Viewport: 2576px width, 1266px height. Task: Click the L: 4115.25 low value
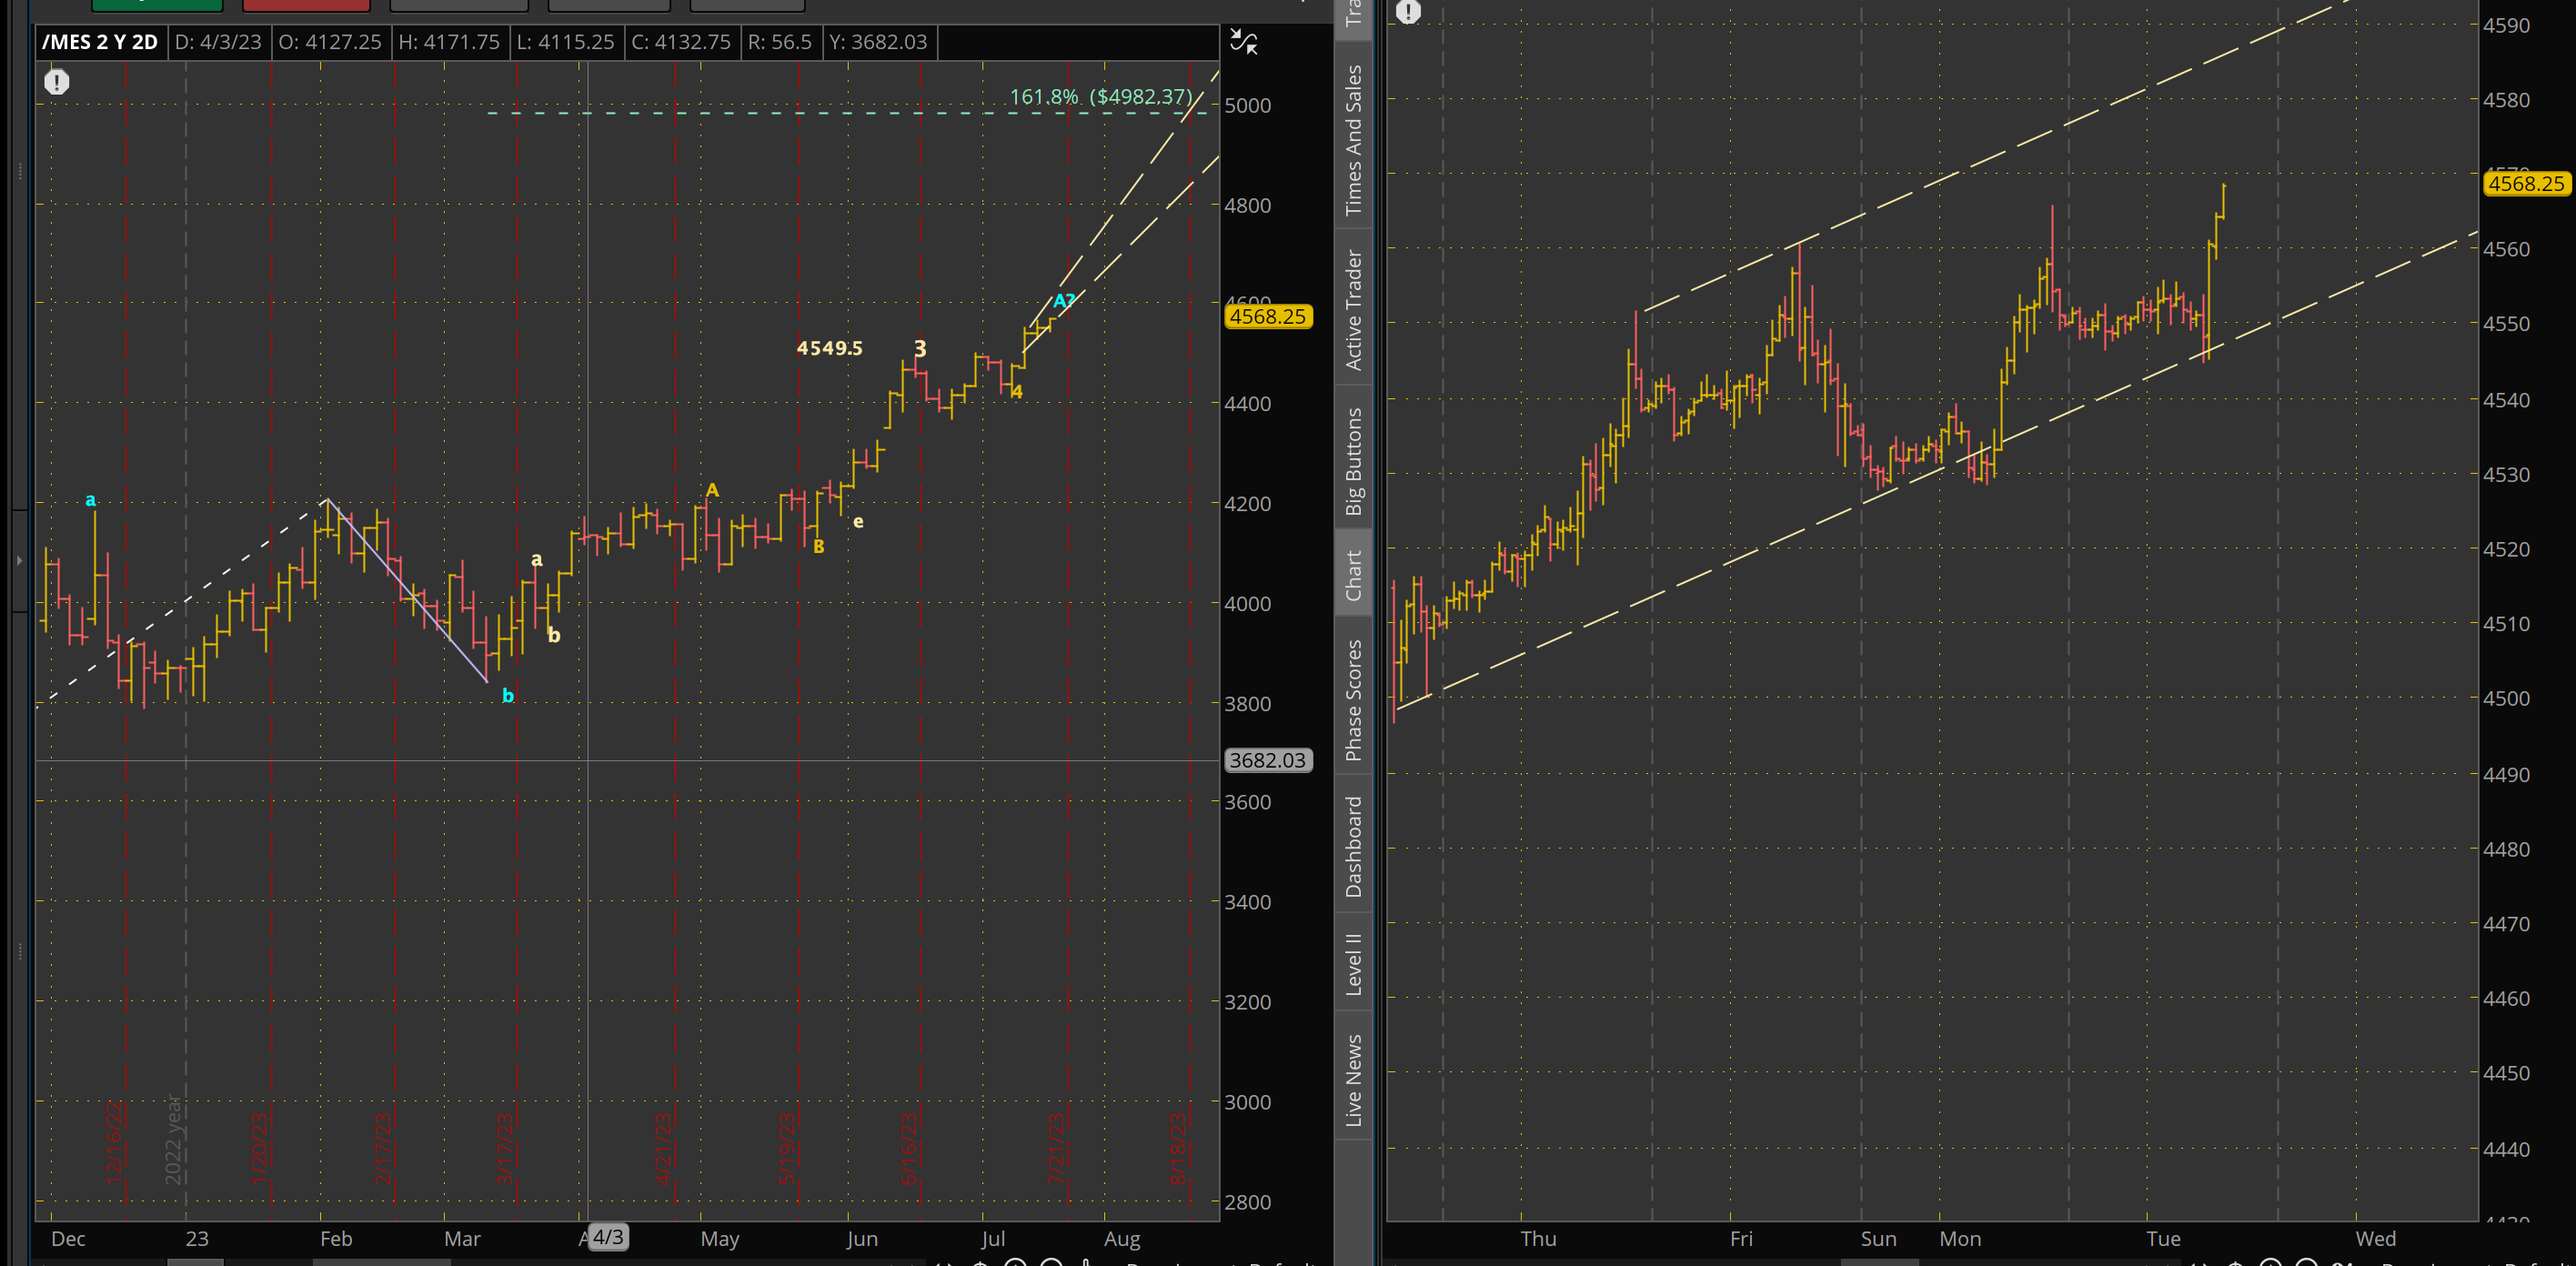[x=565, y=42]
